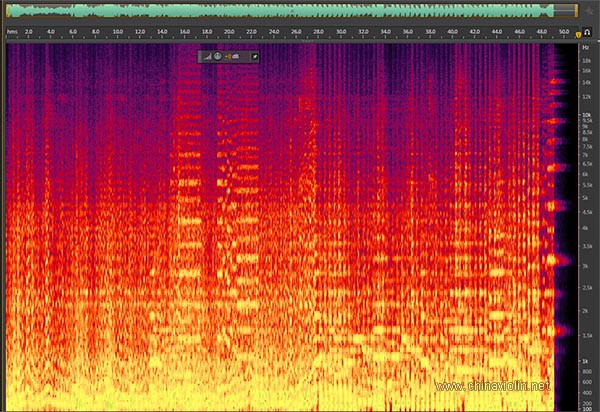Click the headphone icon beside the ruler
This screenshot has height=412, width=600.
pyautogui.click(x=588, y=32)
